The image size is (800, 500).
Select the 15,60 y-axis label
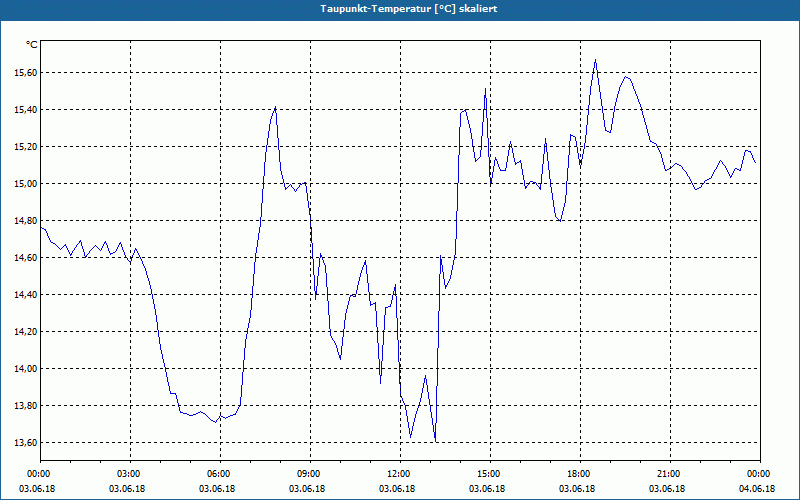(x=27, y=73)
